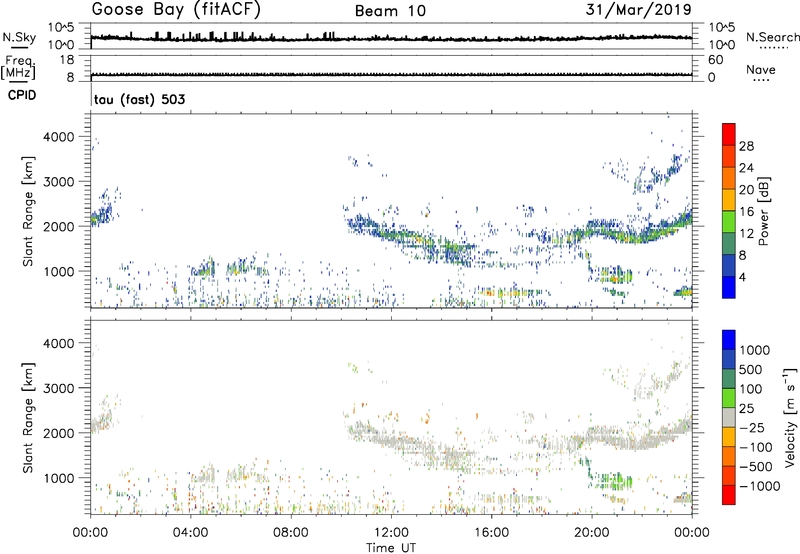The width and height of the screenshot is (800, 554).
Task: Click the orange power echo near 16:00 at 500 km
Action: pos(505,293)
